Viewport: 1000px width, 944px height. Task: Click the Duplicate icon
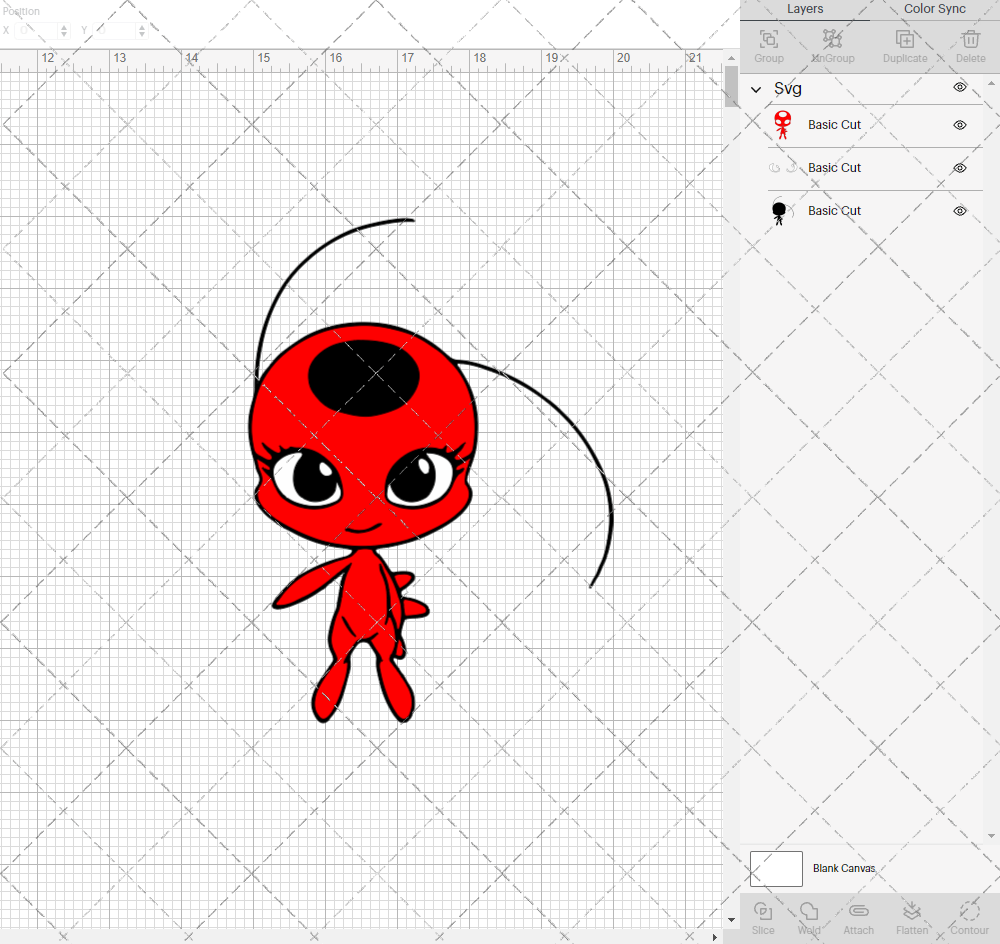pyautogui.click(x=905, y=40)
